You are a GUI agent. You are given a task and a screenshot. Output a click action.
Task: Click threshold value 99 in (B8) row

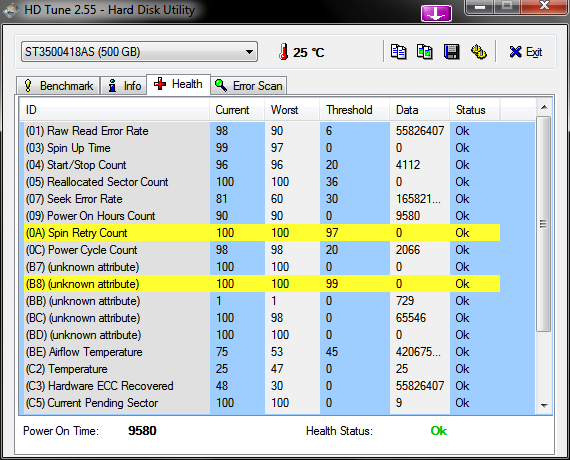332,284
